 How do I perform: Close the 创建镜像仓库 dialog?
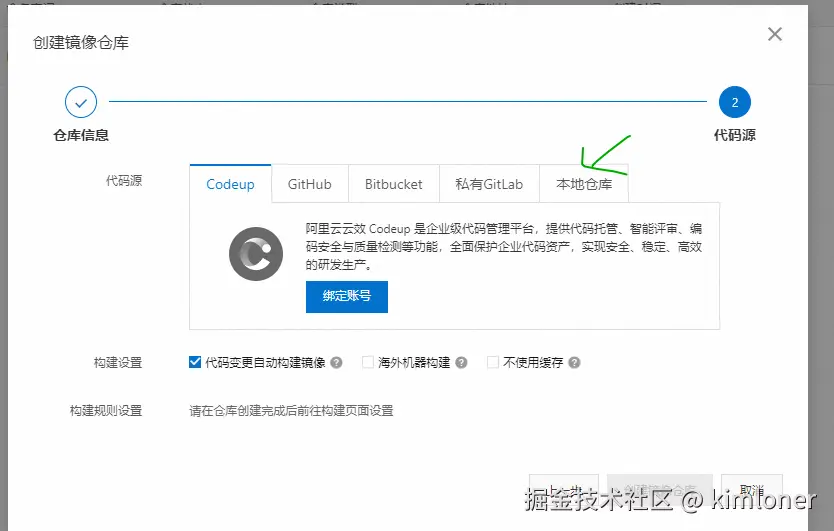point(774,34)
